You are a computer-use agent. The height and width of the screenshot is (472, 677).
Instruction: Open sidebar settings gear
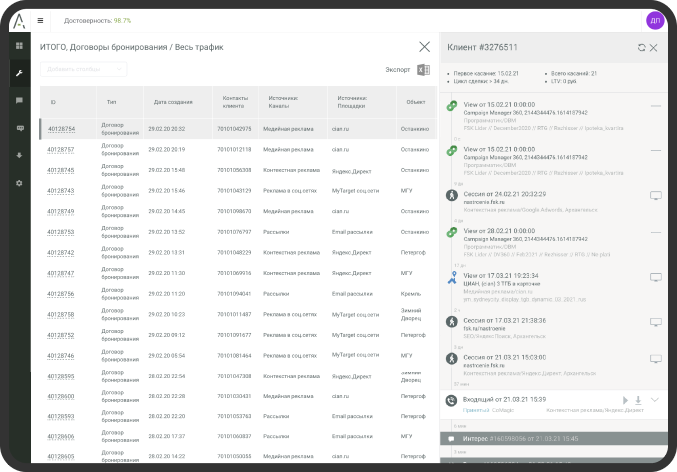click(18, 183)
